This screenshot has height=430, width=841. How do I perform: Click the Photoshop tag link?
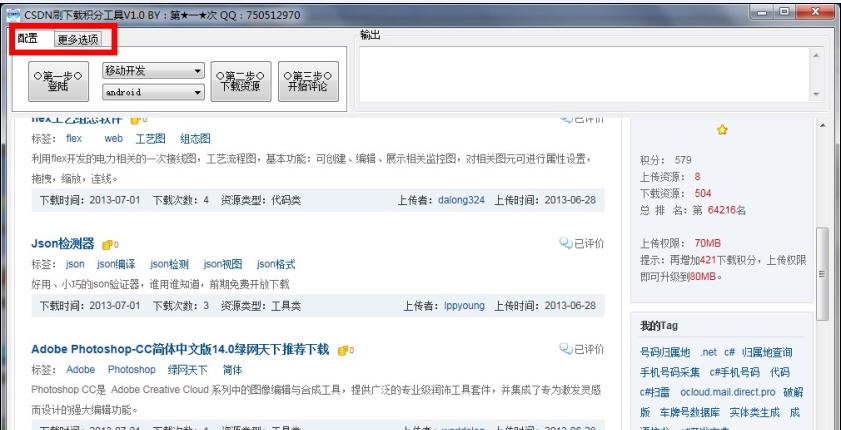point(131,370)
